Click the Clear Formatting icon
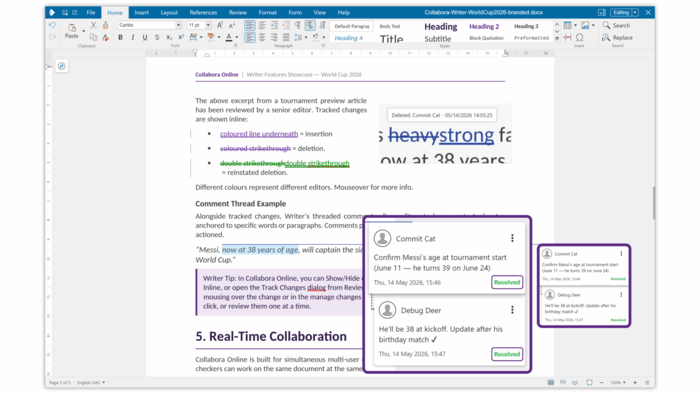Viewport: 700px width, 394px height. coord(105,37)
